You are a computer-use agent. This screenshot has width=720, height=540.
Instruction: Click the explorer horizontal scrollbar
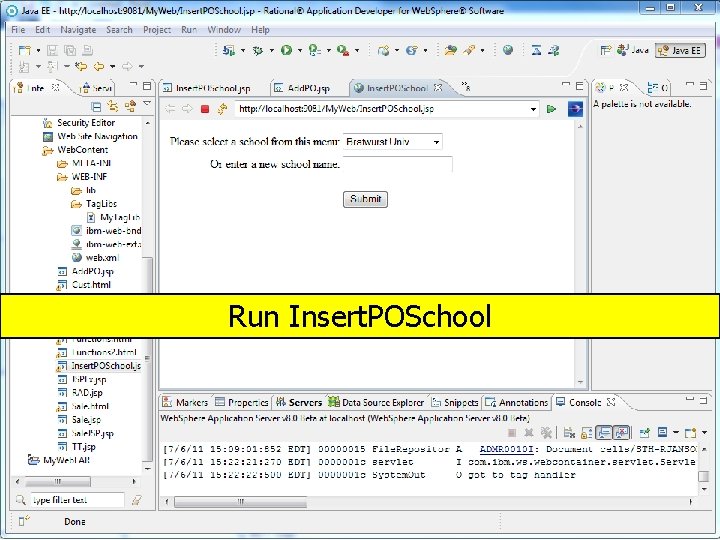(58, 482)
